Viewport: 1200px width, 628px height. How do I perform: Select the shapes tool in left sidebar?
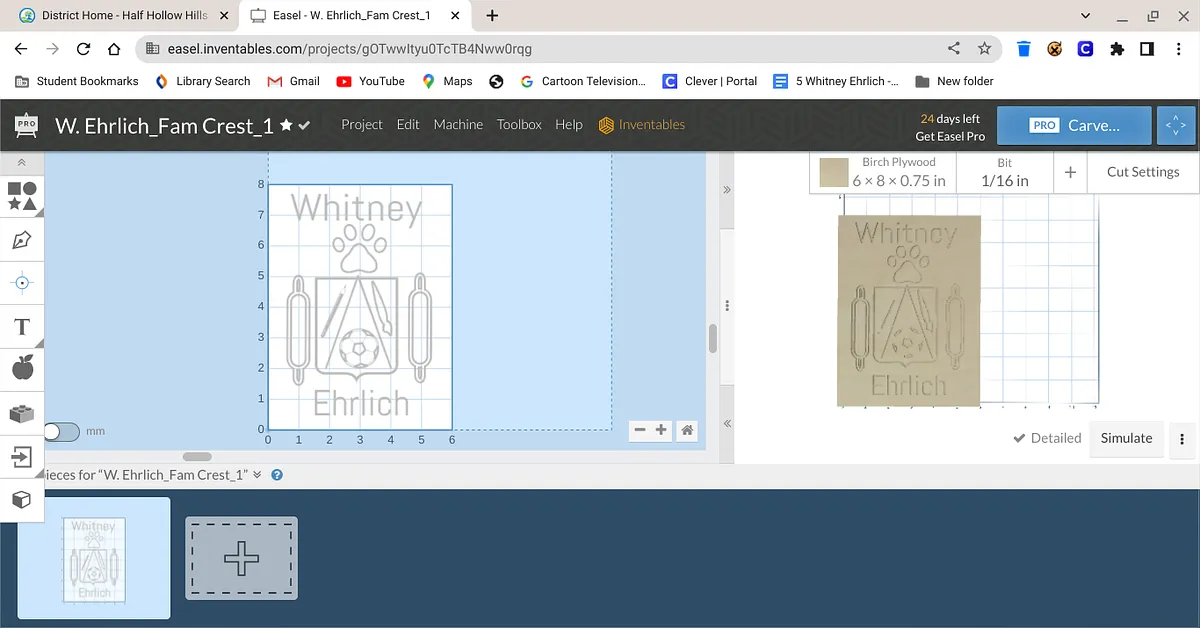22,196
